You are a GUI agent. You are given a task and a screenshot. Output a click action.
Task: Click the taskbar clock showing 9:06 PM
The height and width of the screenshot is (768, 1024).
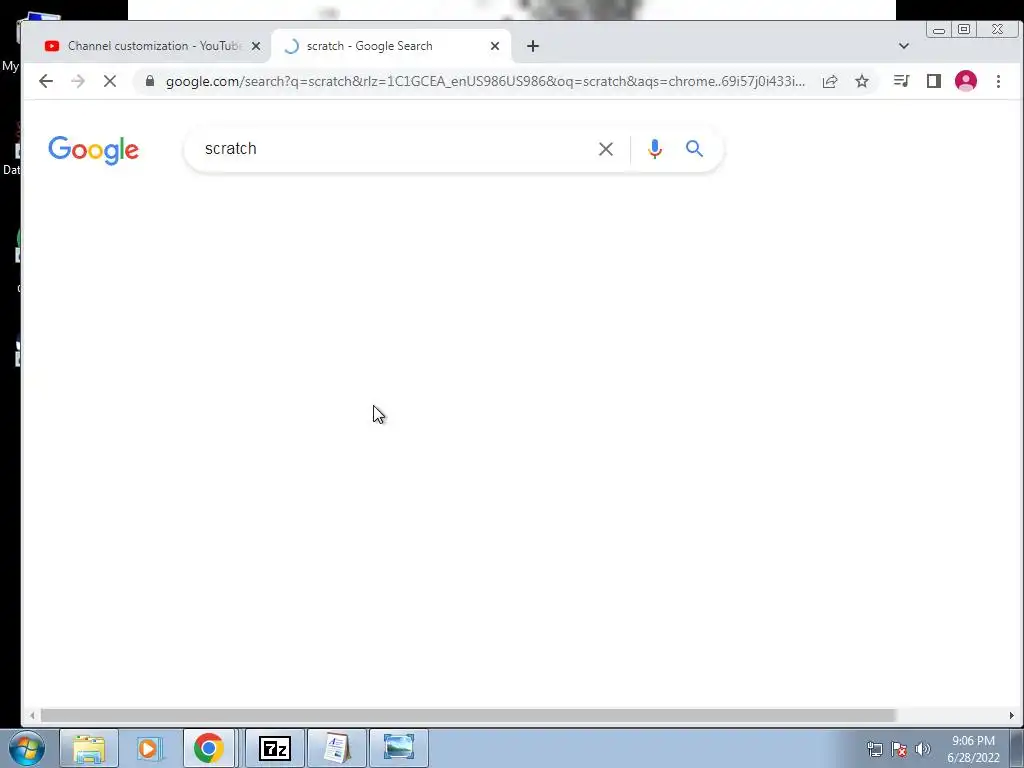[973, 749]
